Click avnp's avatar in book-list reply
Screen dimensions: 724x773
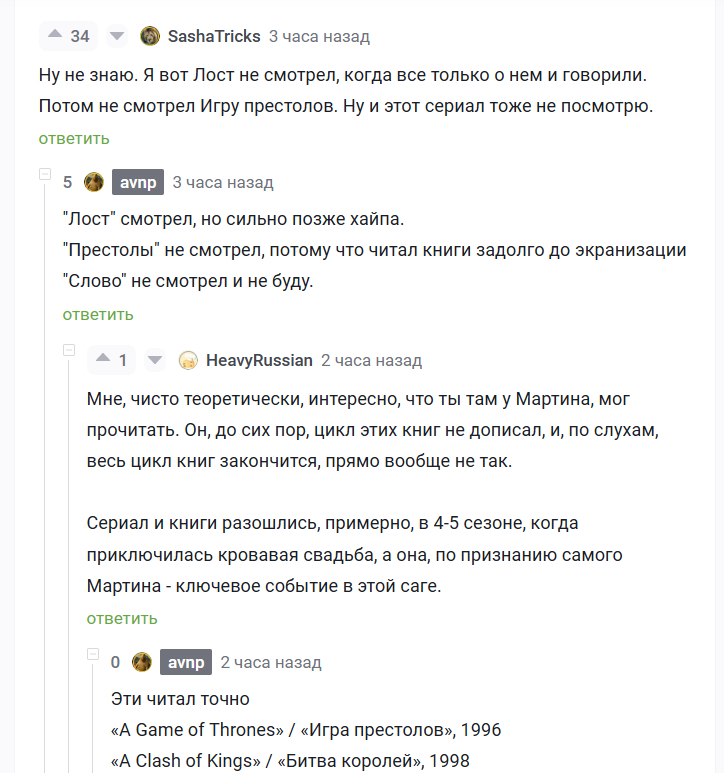coord(142,662)
